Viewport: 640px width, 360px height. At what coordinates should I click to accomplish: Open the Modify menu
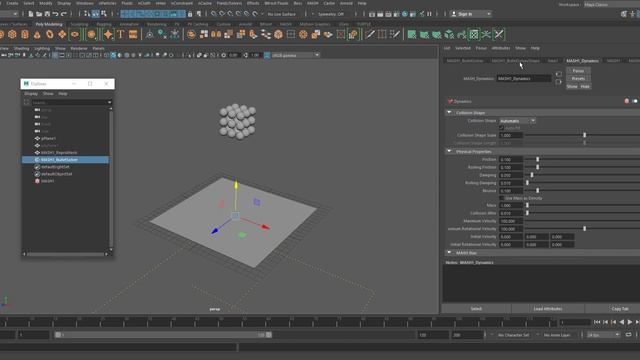45,3
